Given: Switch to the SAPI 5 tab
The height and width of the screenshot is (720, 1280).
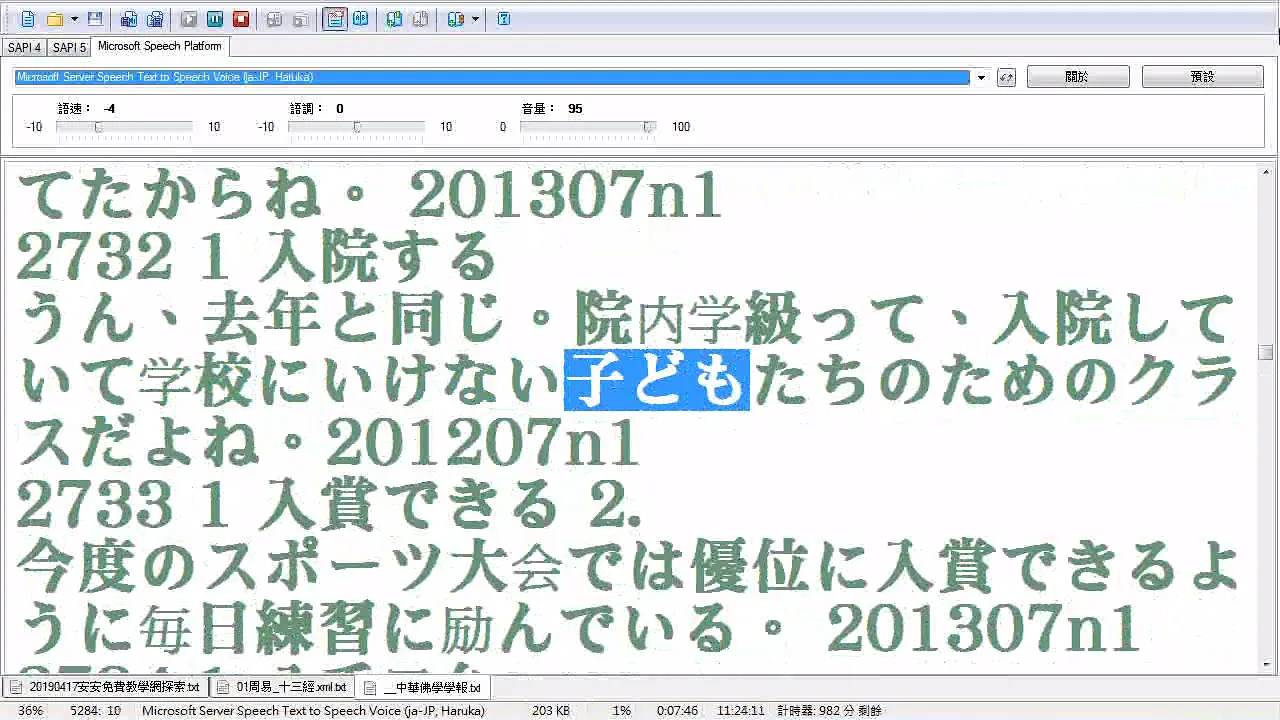Looking at the screenshot, I should tap(69, 47).
